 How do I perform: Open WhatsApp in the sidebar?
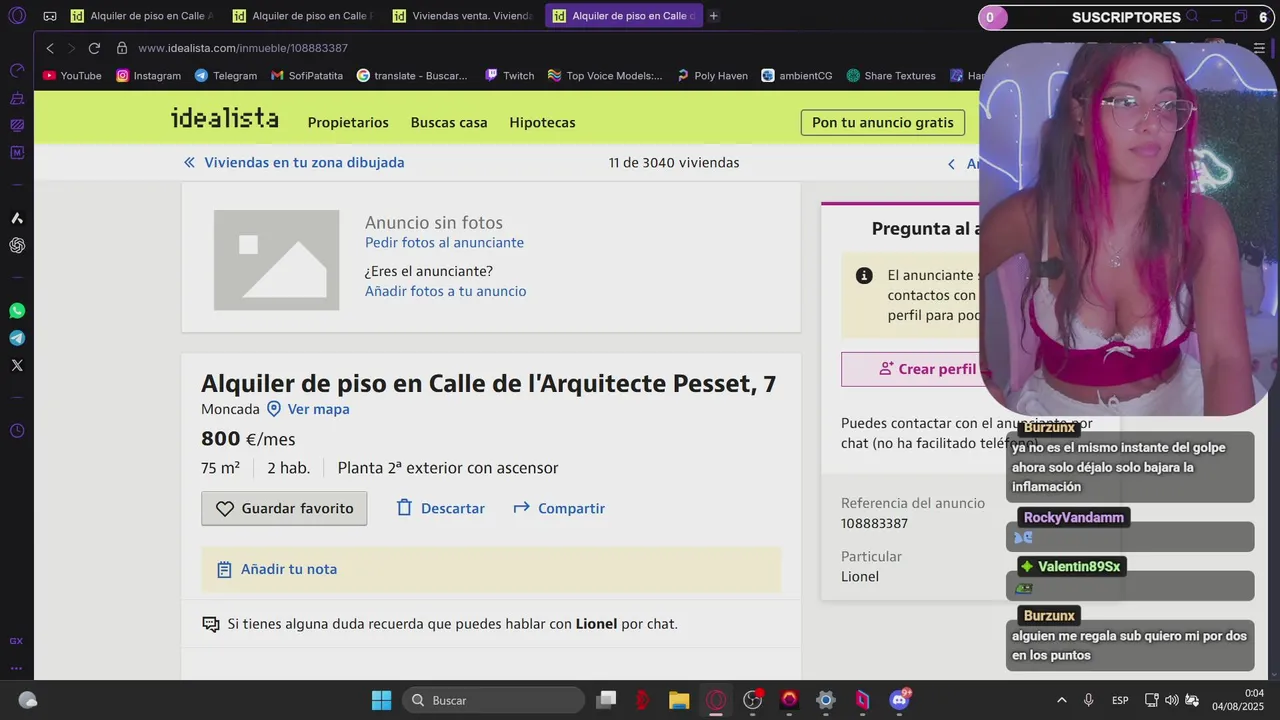[17, 311]
